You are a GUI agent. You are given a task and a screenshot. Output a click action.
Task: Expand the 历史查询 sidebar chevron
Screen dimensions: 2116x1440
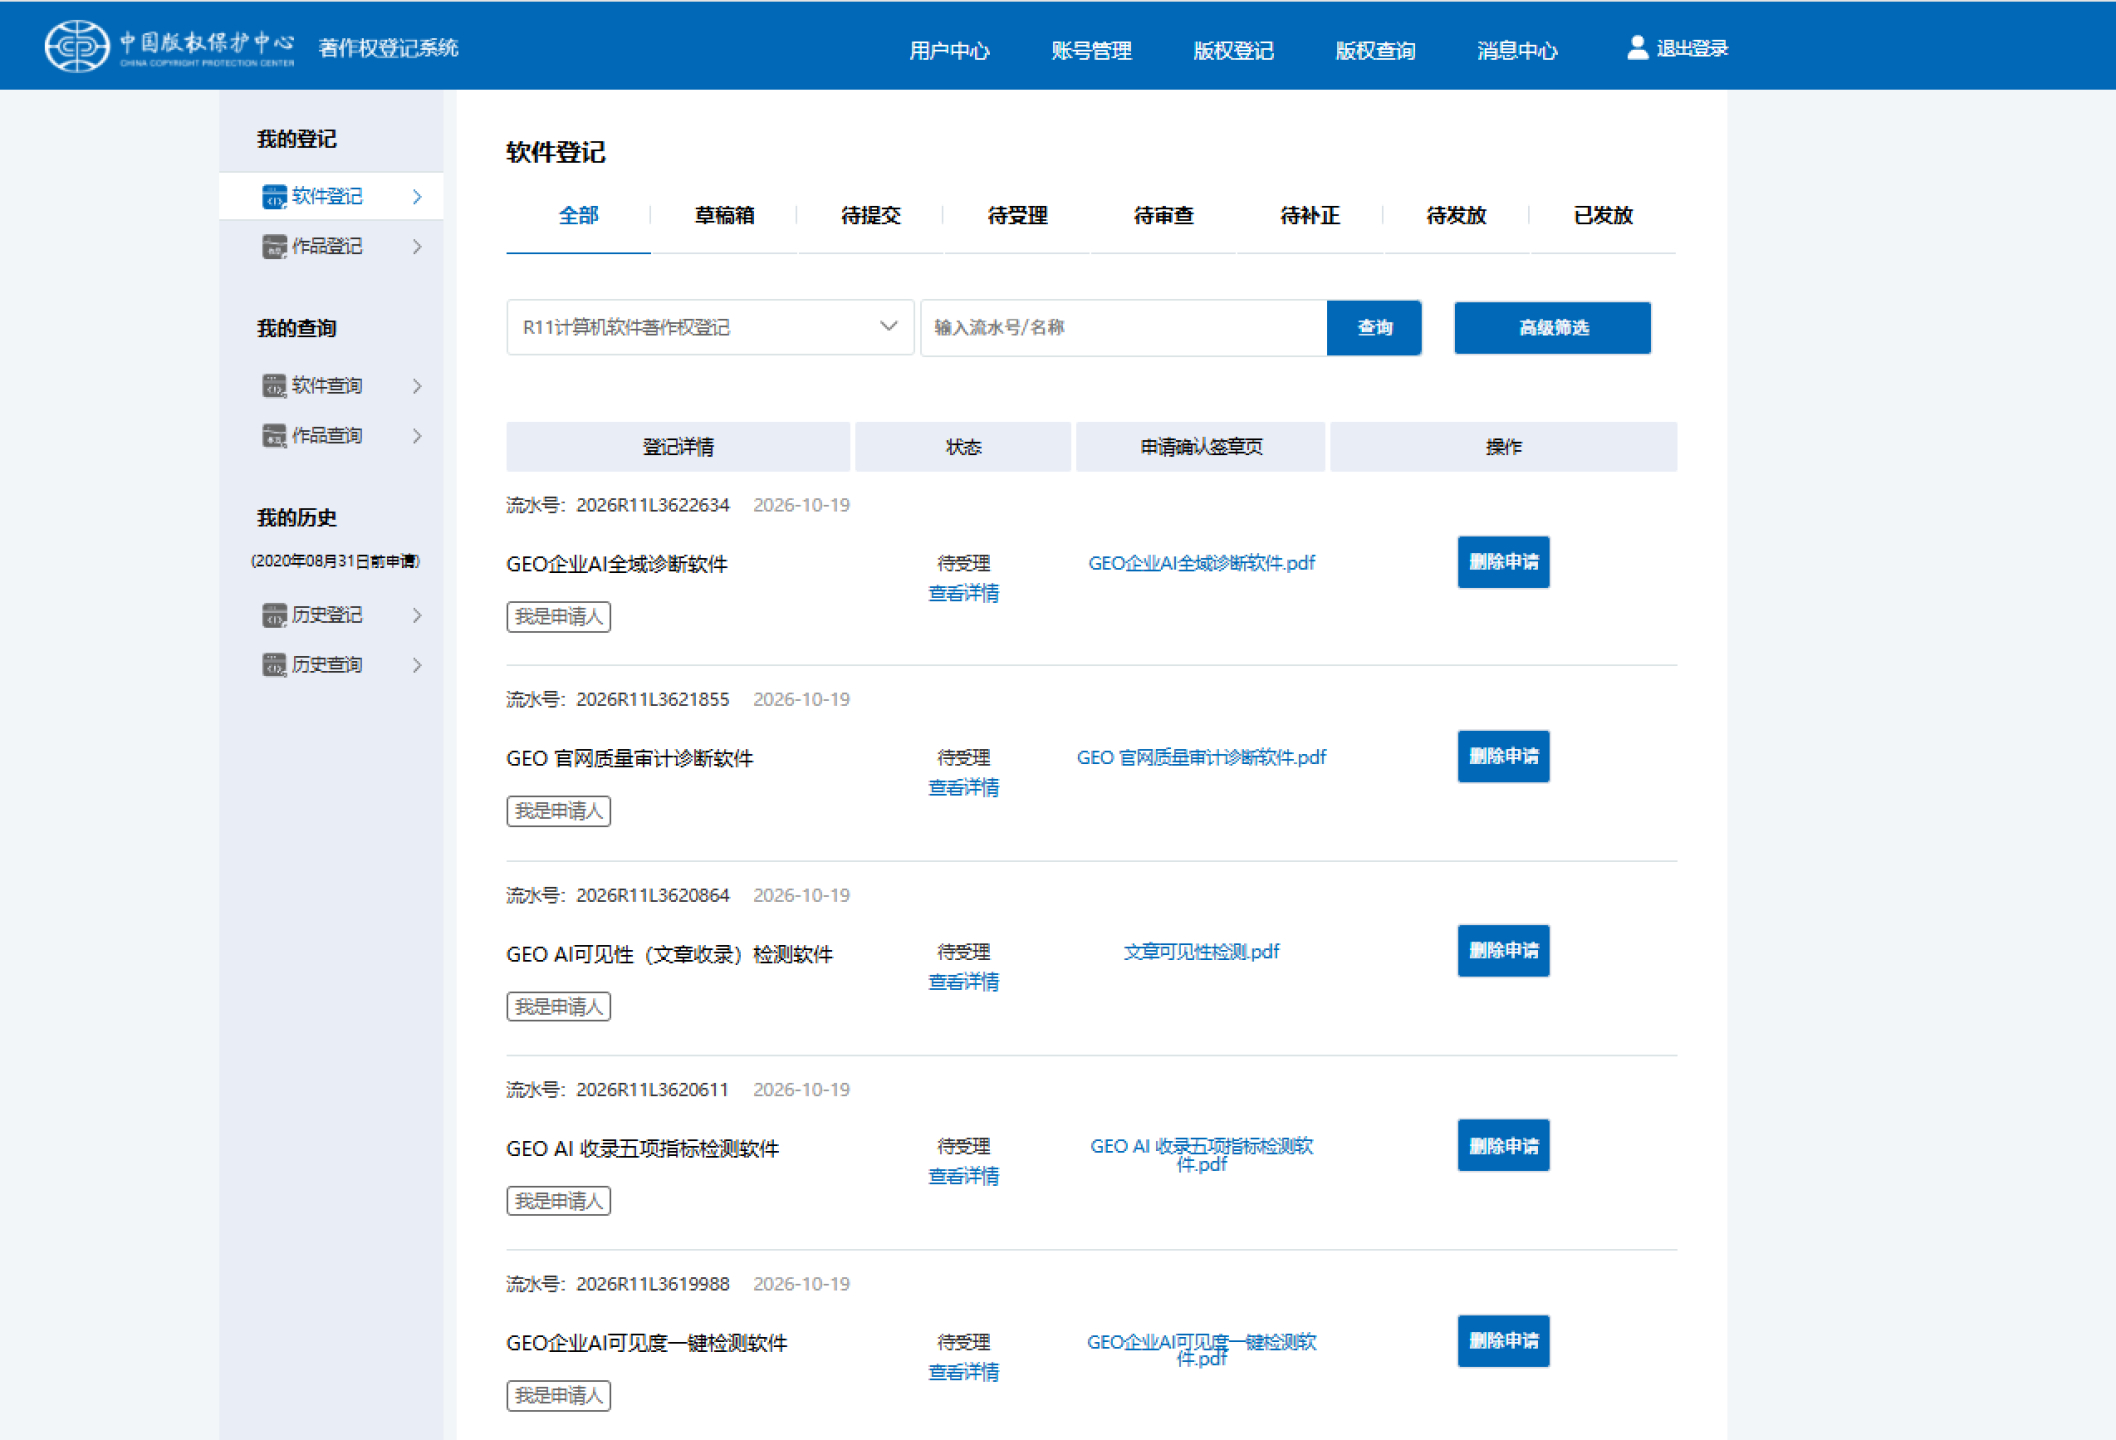click(417, 665)
